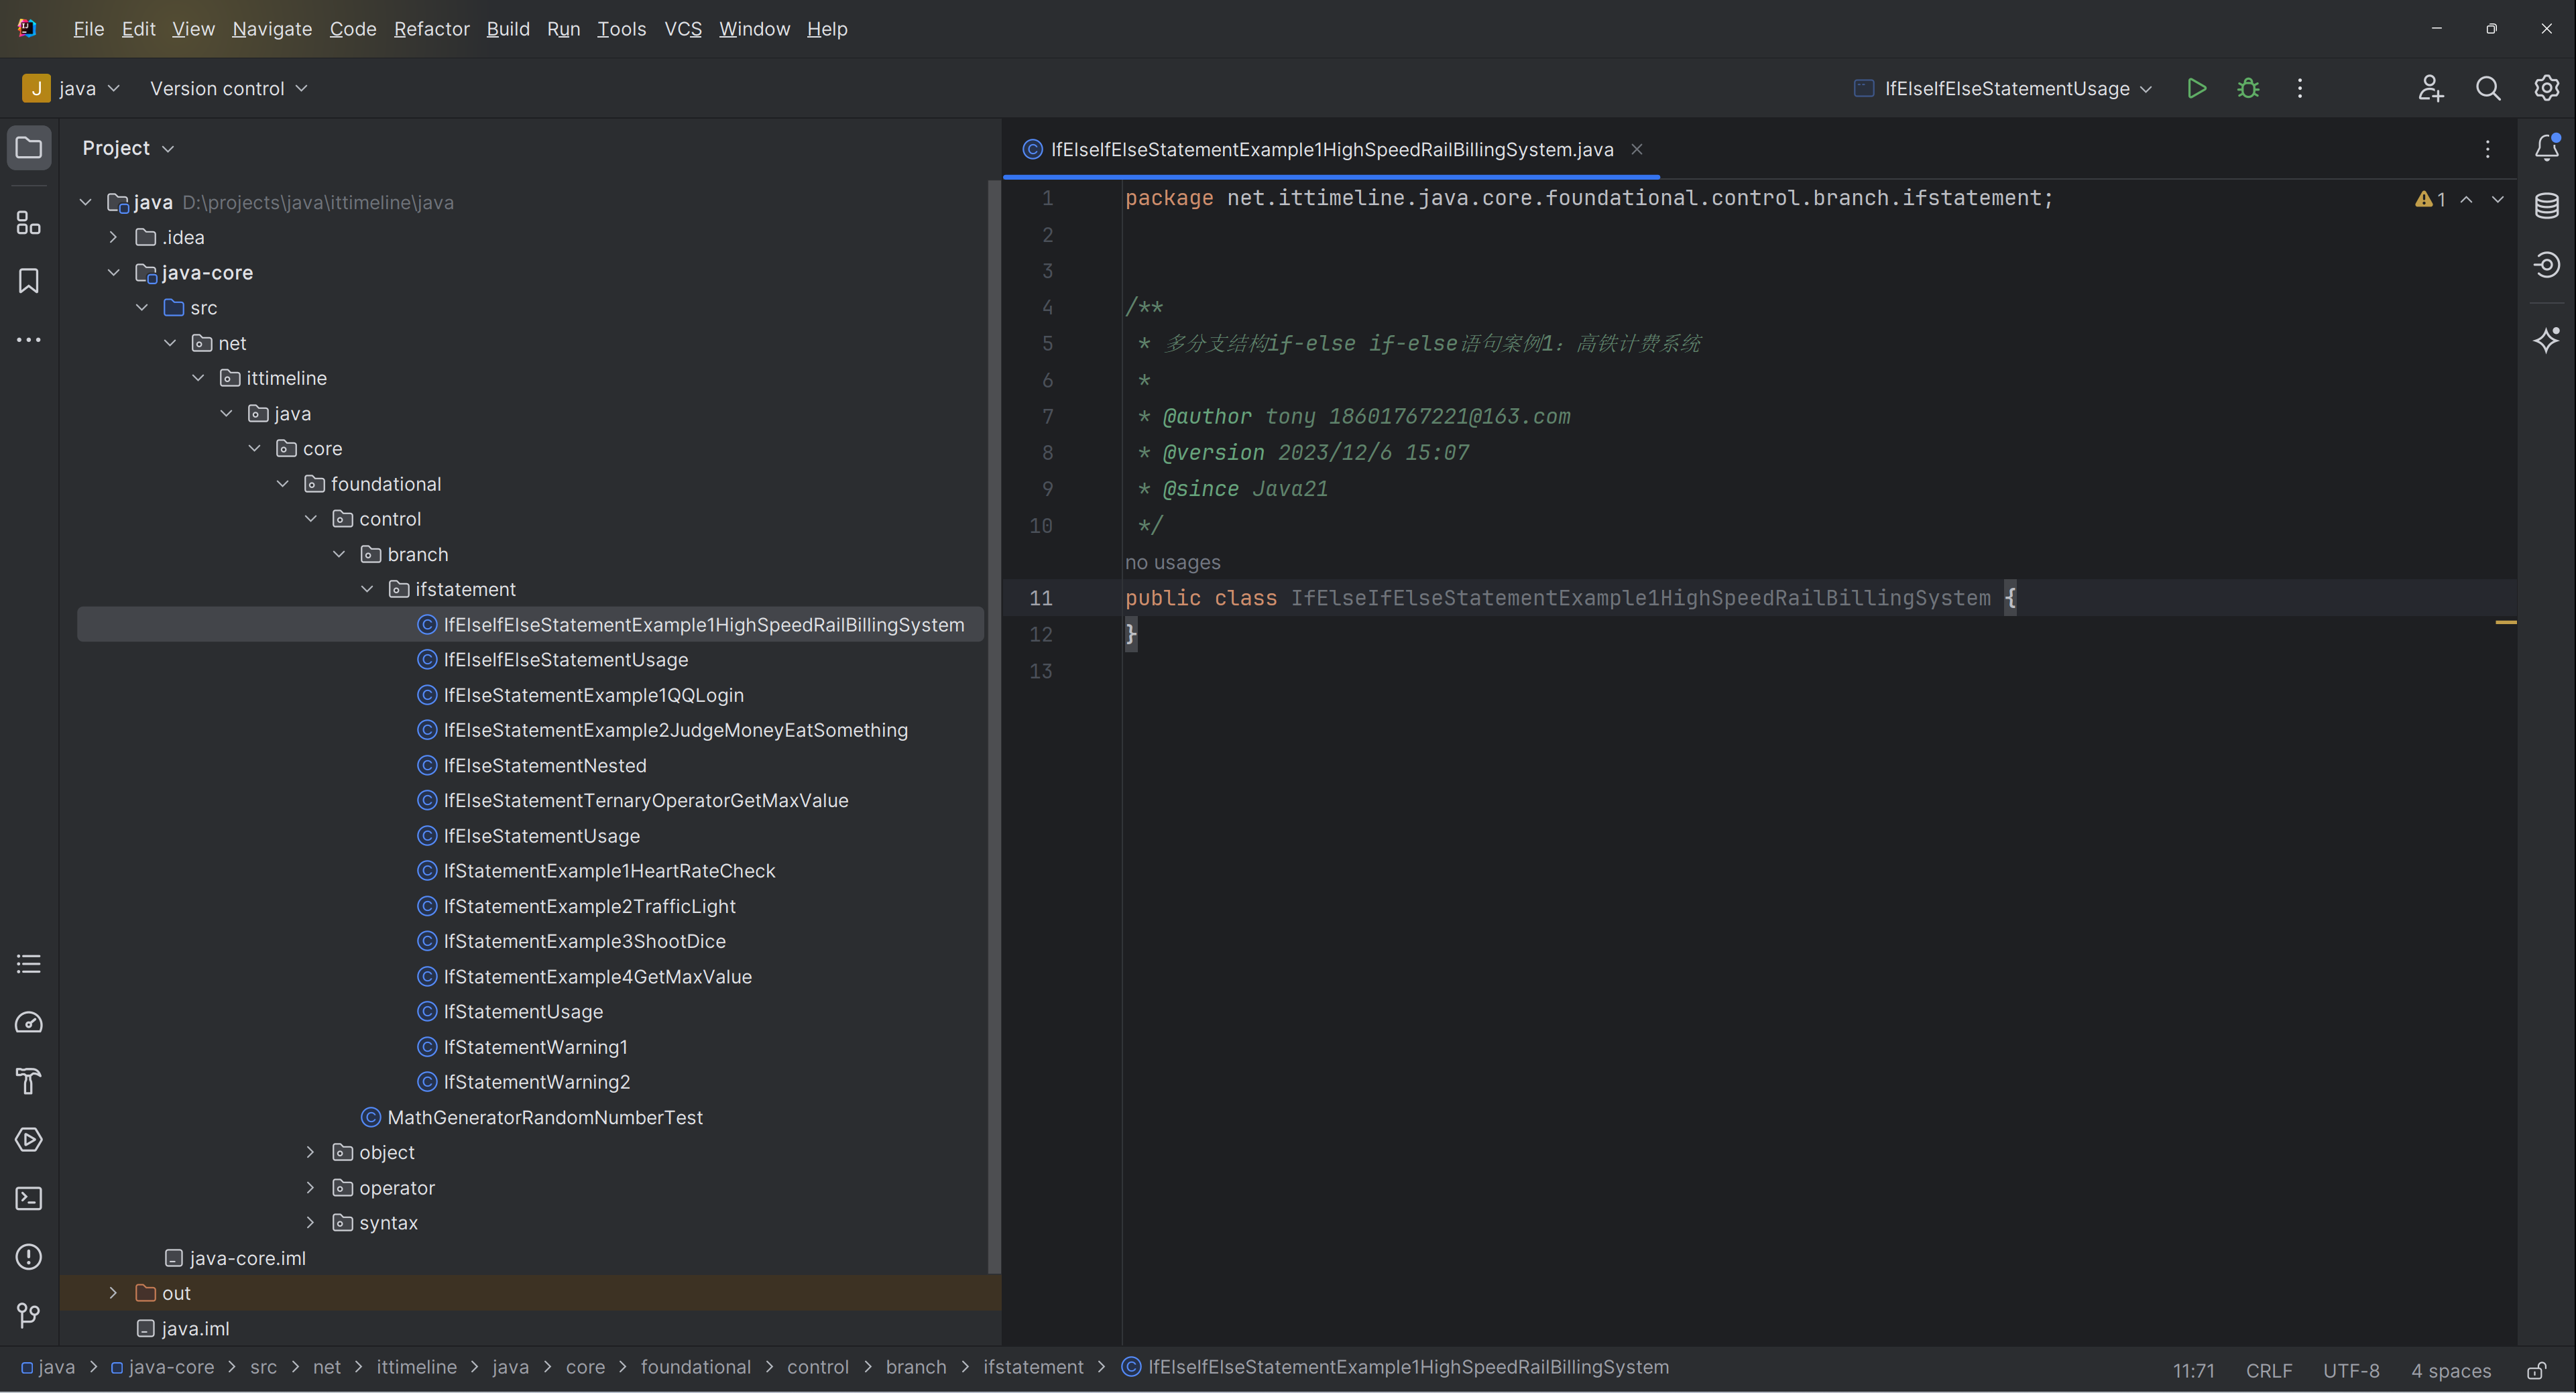Open the Build menu

[508, 29]
